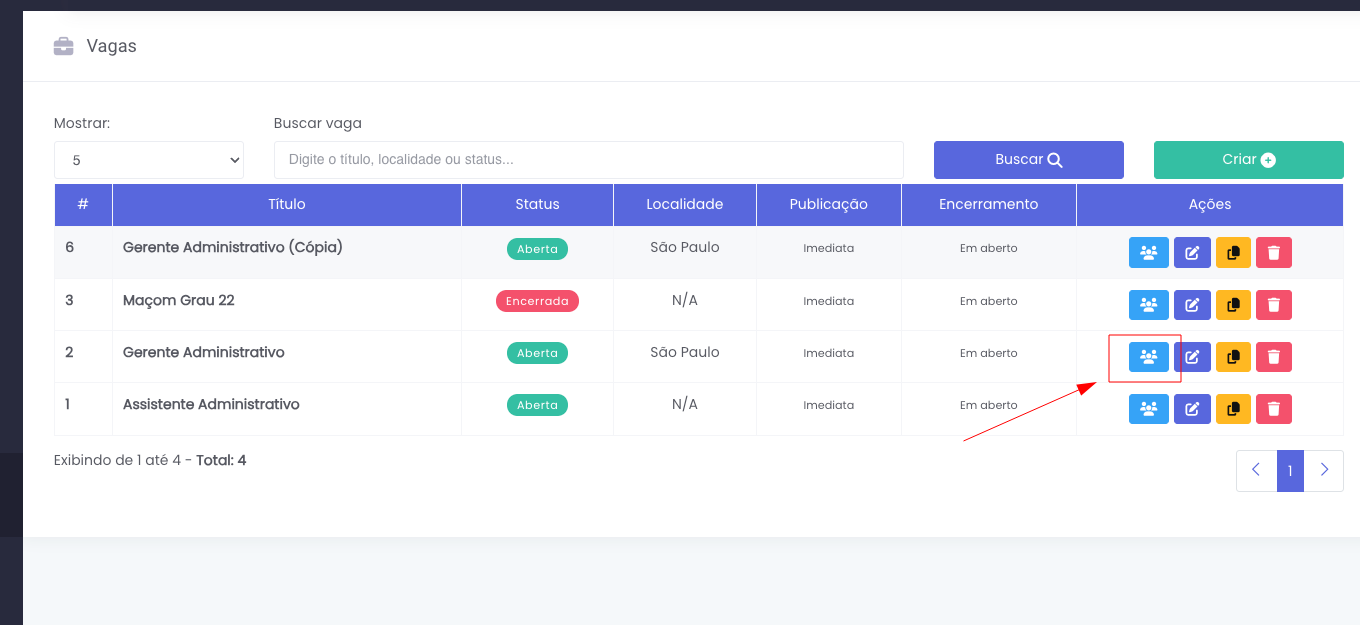Viewport: 1360px width, 625px height.
Task: Click N/A locality for Maçom Grau 22
Action: click(x=685, y=300)
